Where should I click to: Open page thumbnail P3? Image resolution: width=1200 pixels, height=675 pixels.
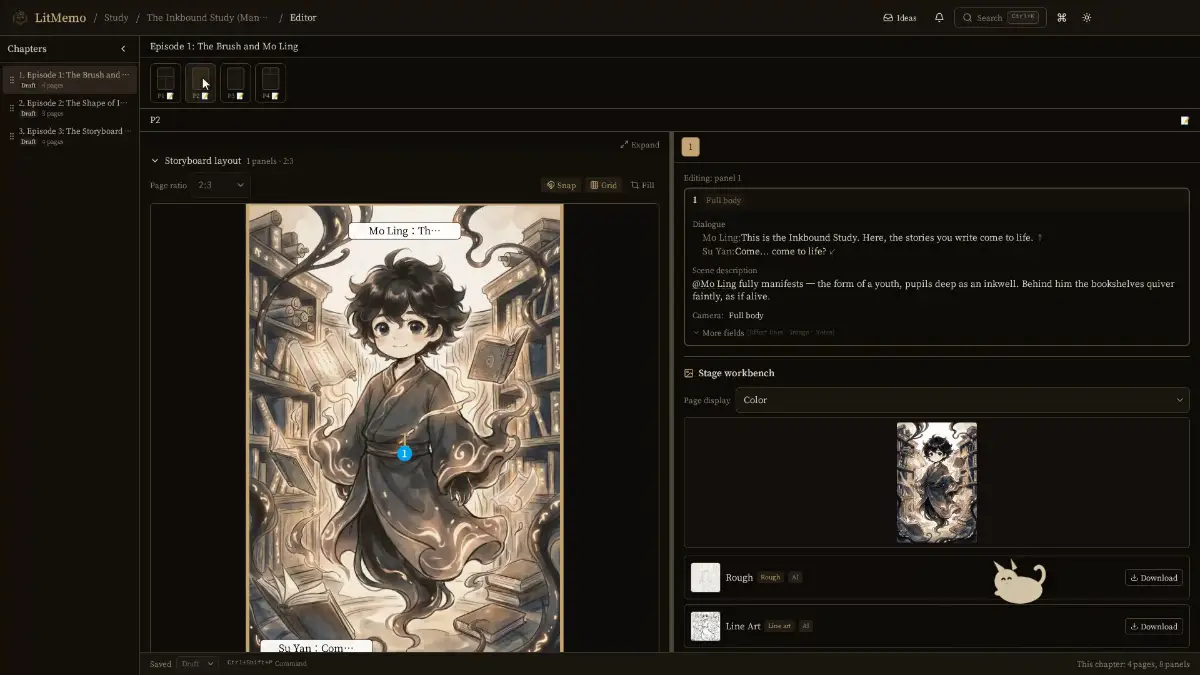tap(235, 83)
